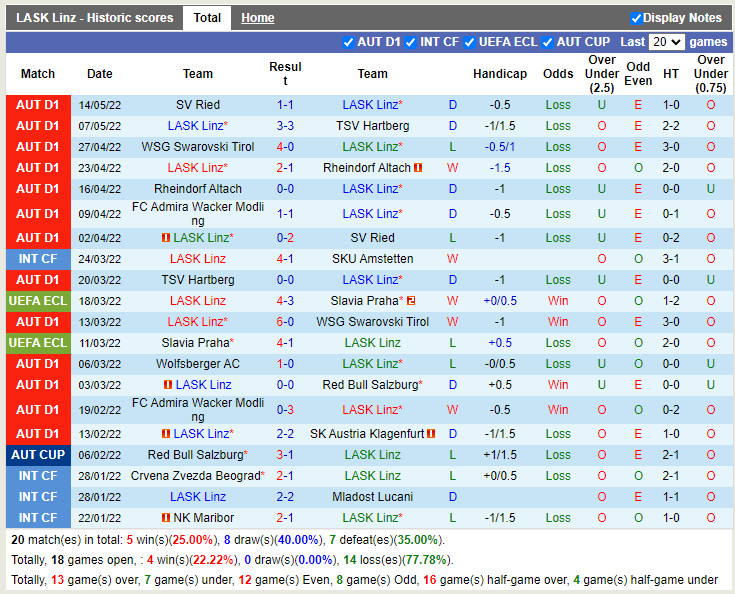735x594 pixels.
Task: Open the Last 20 games dropdown
Action: click(x=666, y=42)
